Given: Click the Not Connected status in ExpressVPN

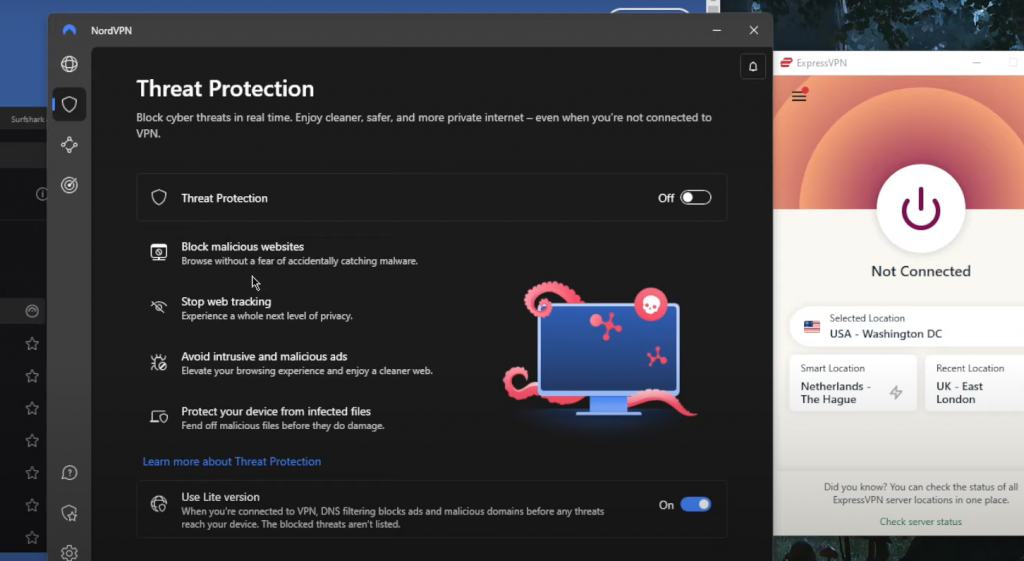Looking at the screenshot, I should 921,271.
